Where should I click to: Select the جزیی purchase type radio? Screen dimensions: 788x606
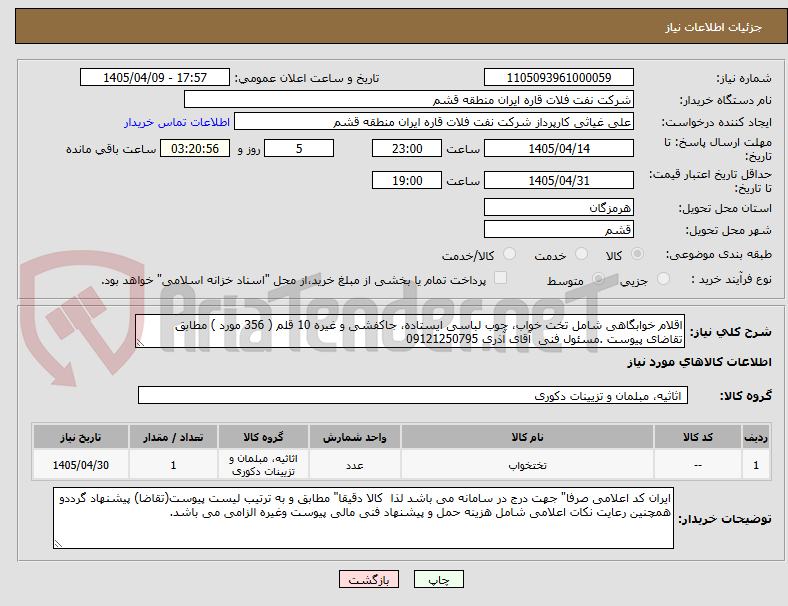663,279
